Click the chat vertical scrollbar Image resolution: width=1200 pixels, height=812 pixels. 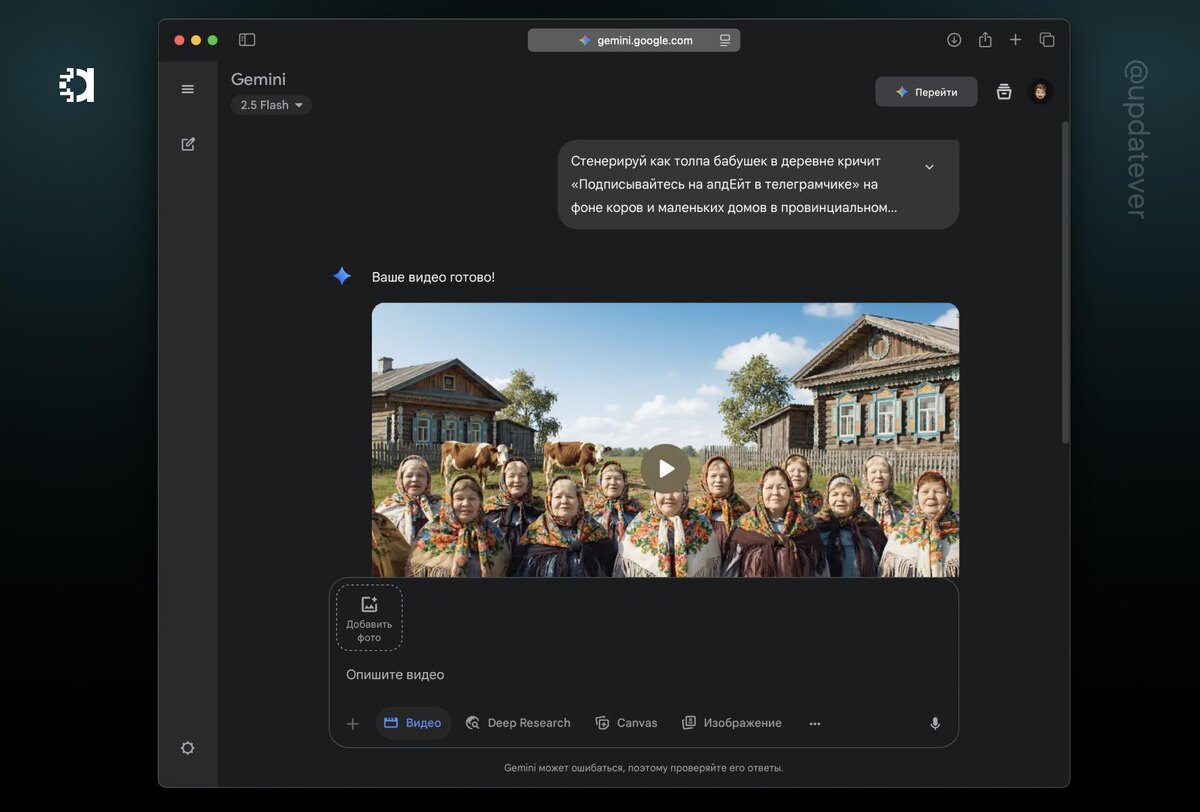(1065, 282)
